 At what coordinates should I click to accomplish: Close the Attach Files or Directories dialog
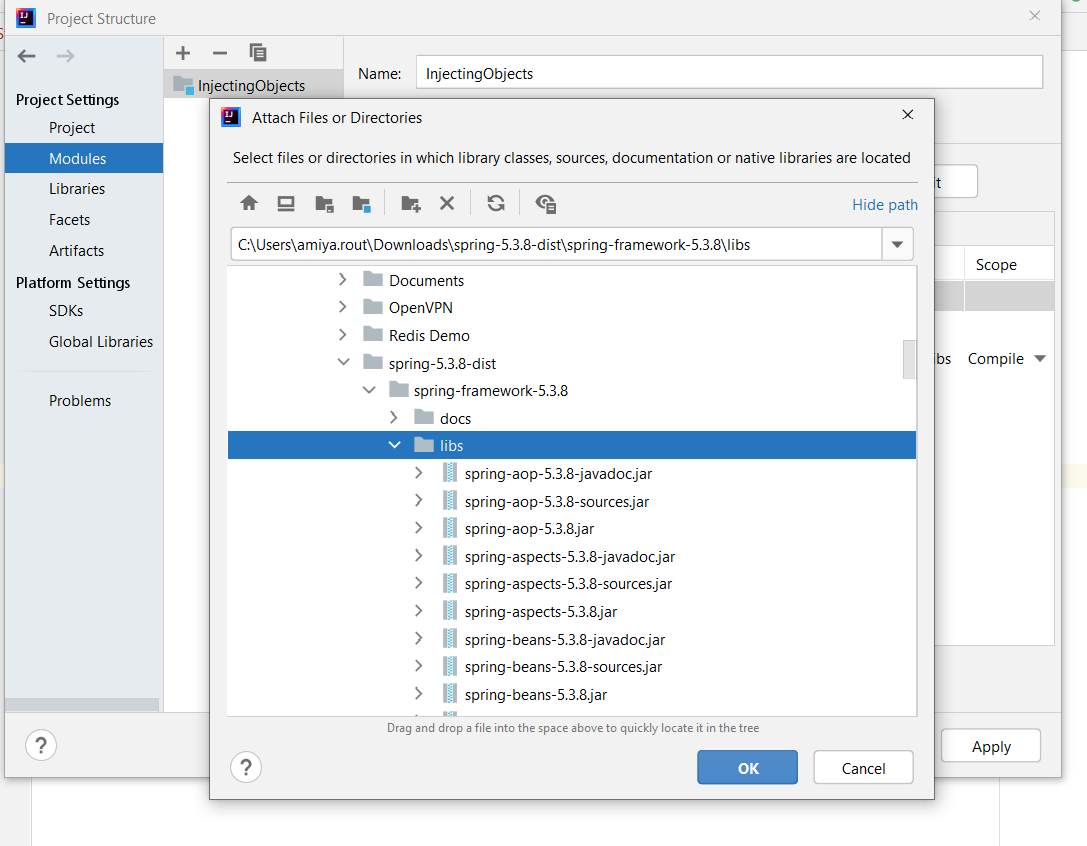pyautogui.click(x=907, y=114)
